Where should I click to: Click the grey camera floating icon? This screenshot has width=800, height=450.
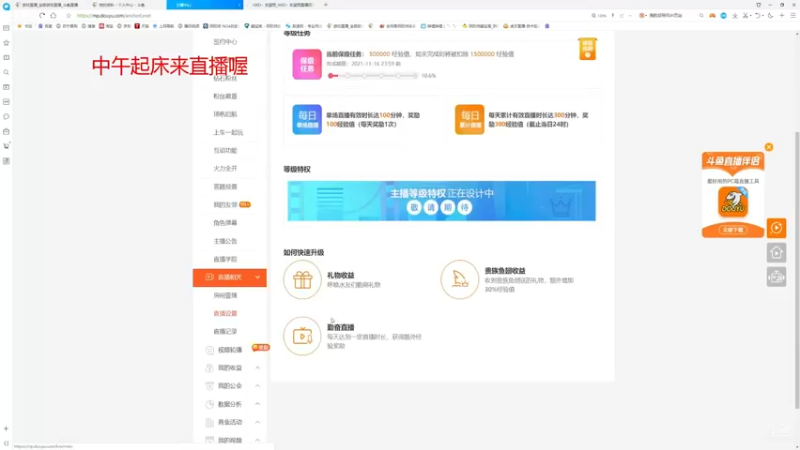(x=777, y=277)
